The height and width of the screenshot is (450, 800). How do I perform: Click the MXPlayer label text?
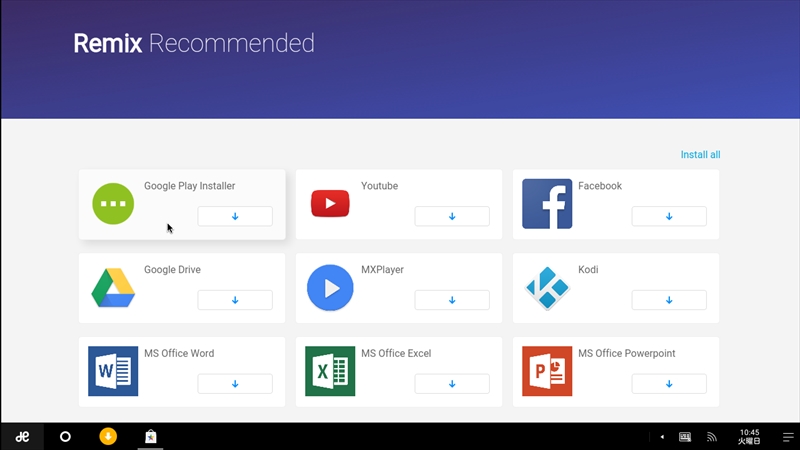pos(382,270)
